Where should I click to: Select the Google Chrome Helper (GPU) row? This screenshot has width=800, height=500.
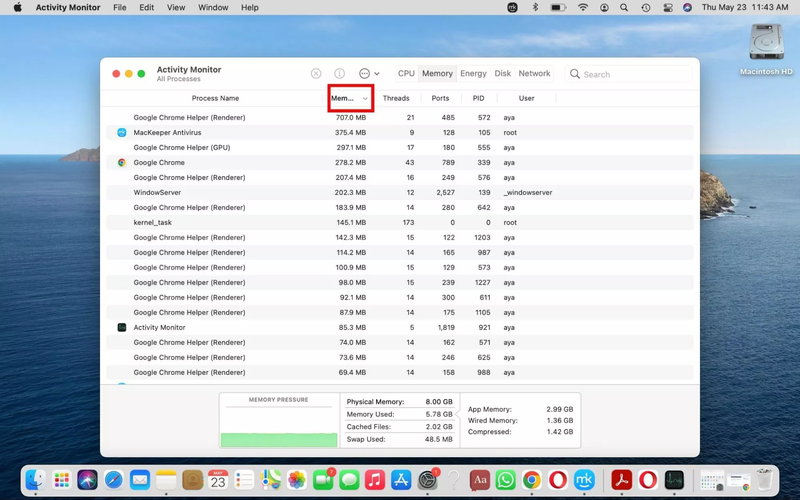(399, 147)
